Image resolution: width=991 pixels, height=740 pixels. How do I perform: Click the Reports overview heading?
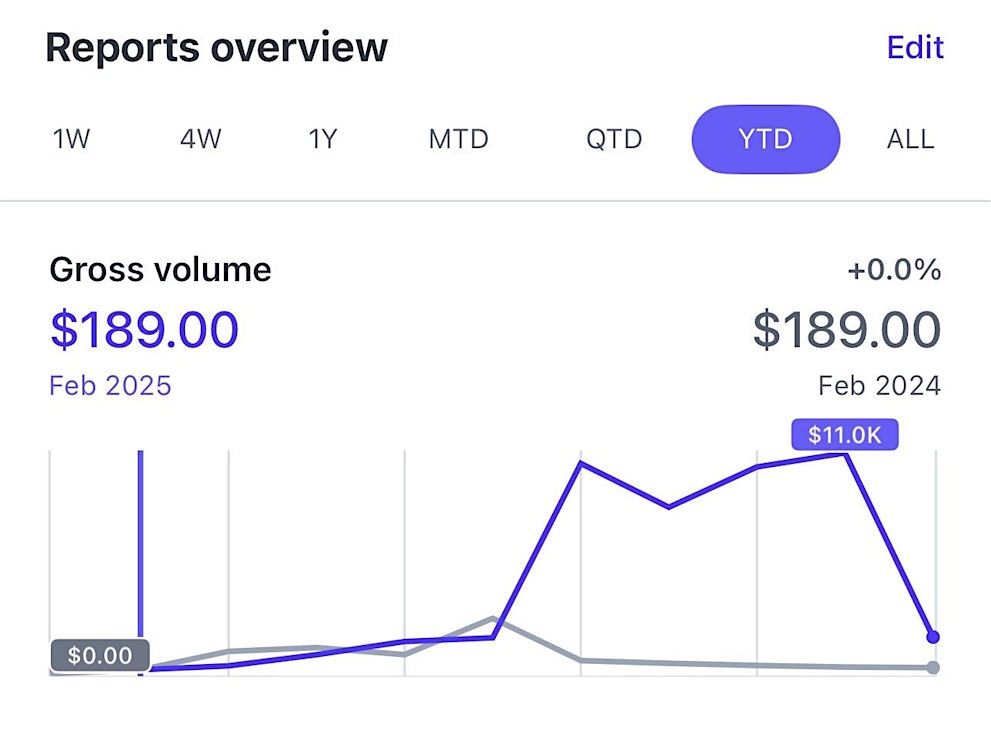(x=216, y=48)
